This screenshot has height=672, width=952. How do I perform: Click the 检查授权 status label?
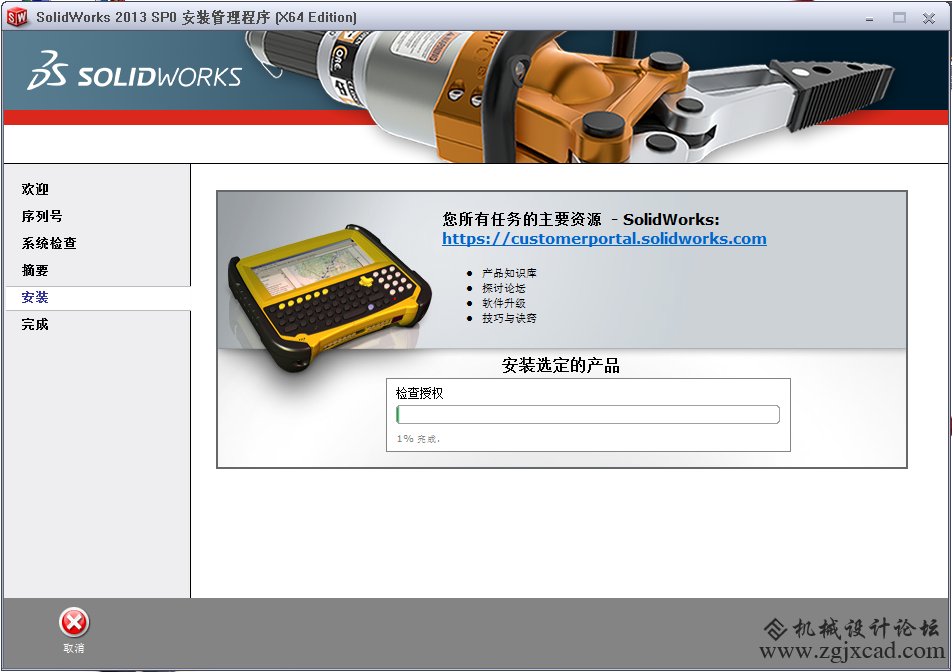coord(420,393)
